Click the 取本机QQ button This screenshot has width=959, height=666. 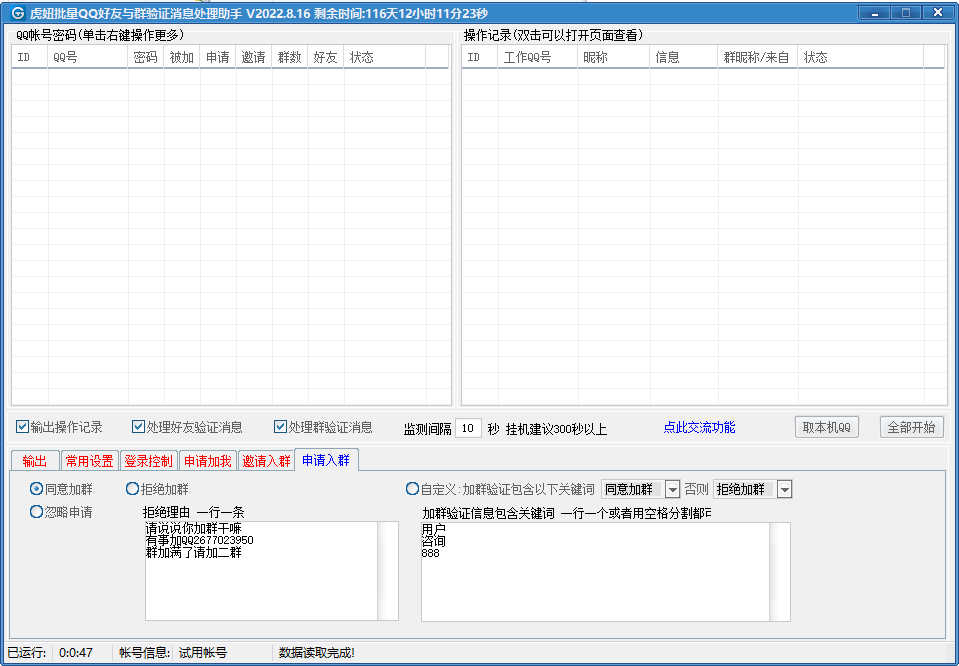click(827, 427)
